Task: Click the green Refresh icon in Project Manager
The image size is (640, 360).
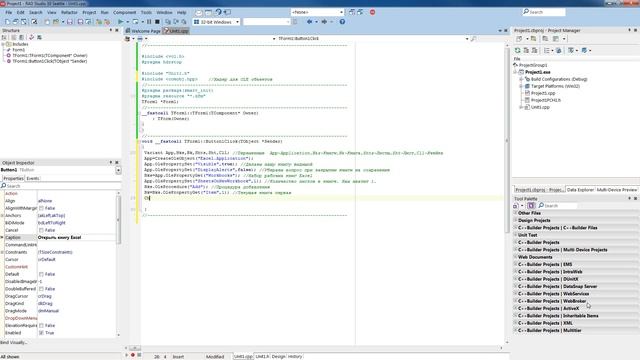Action: coord(518,50)
